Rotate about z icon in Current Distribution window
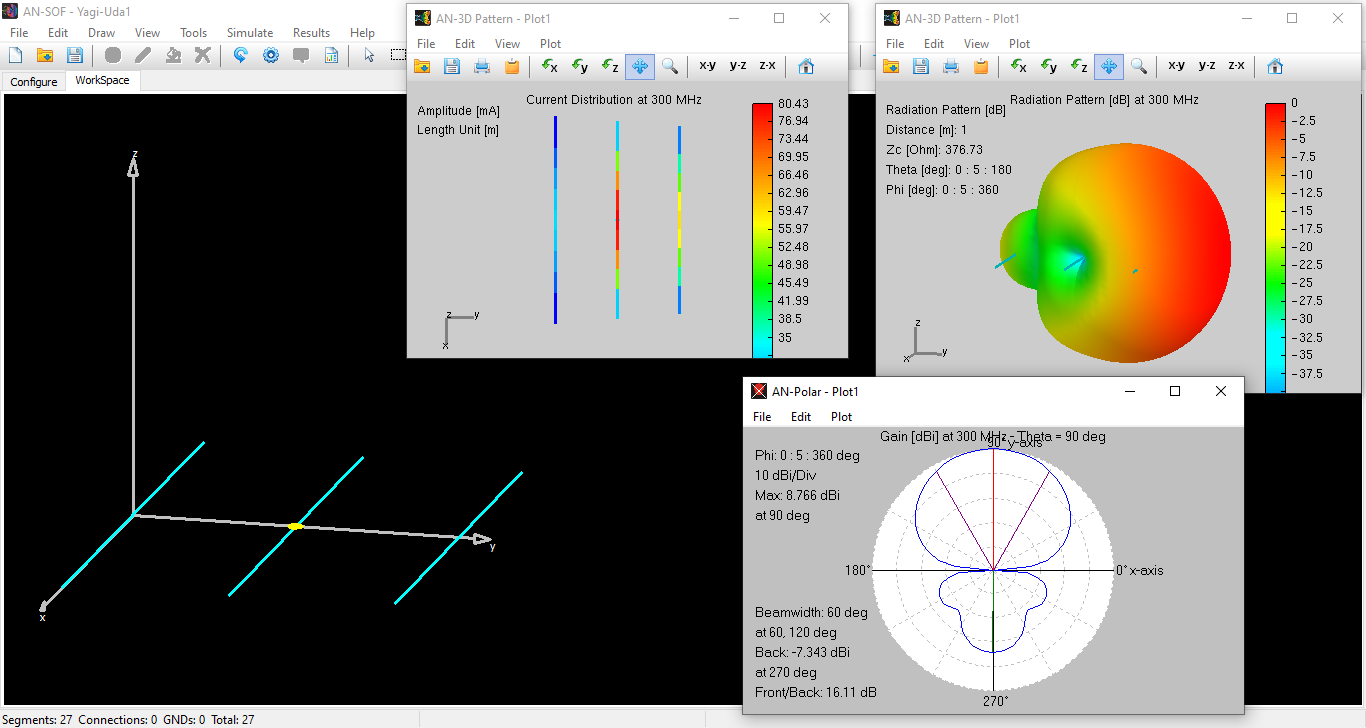 (x=610, y=66)
